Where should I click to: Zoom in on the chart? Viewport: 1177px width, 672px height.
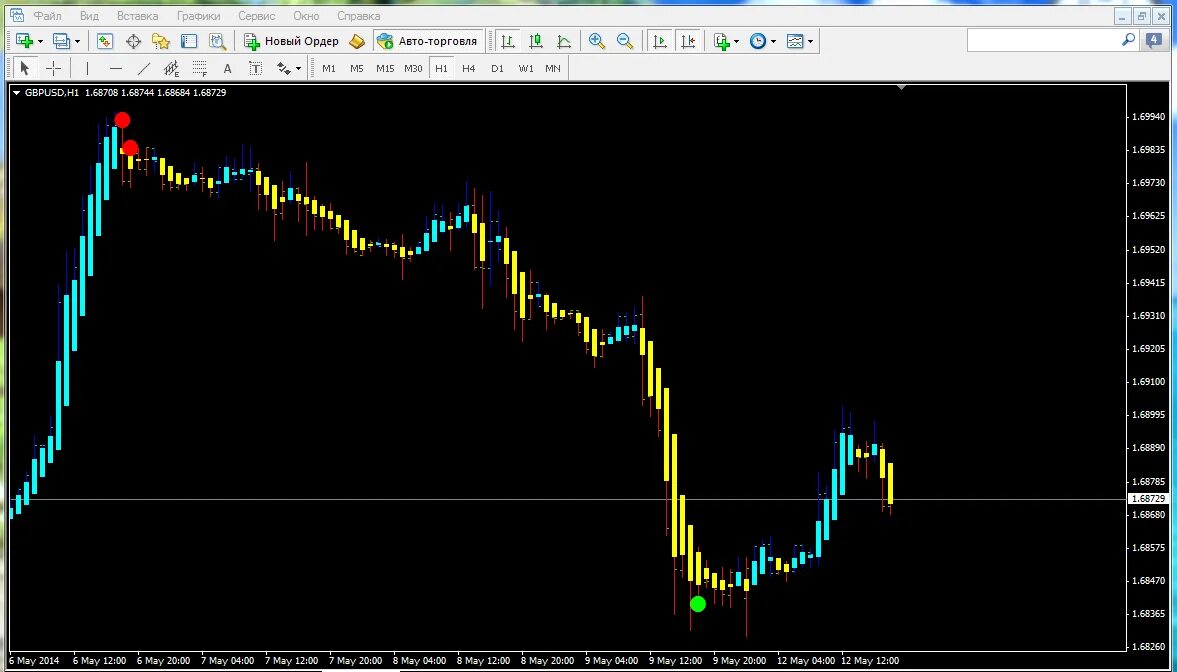tap(597, 40)
